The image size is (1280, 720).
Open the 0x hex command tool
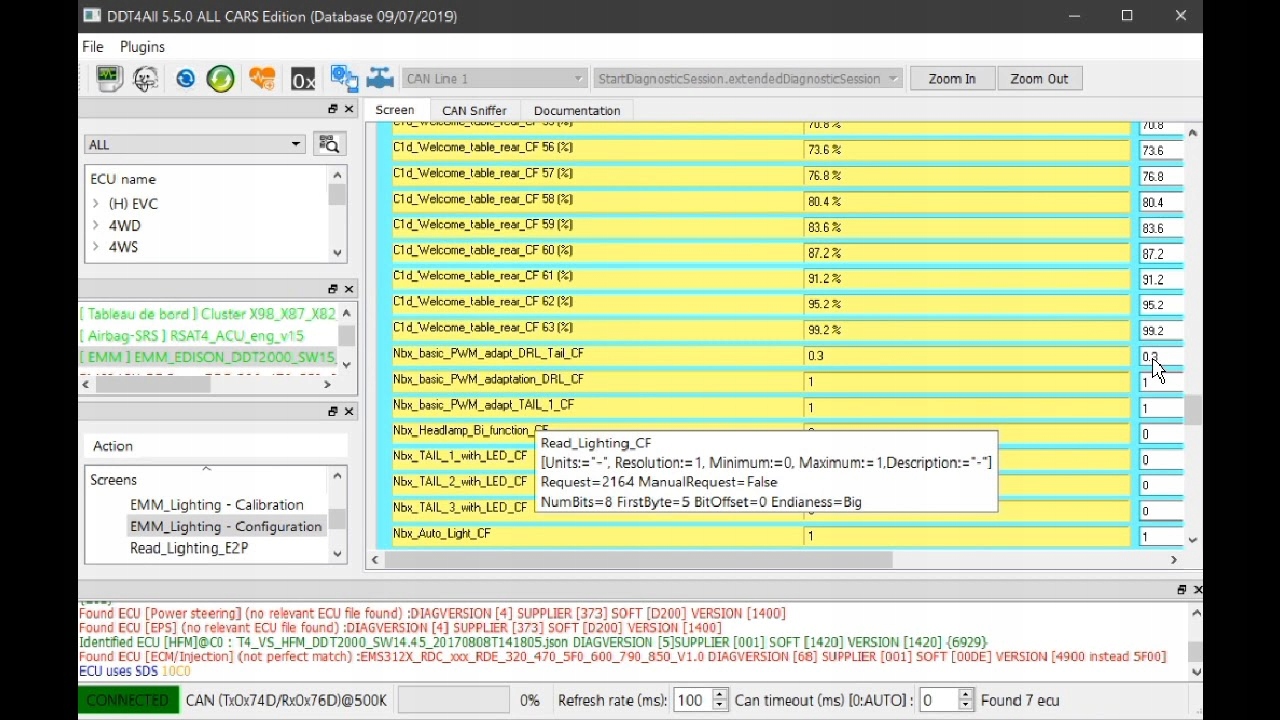click(x=302, y=79)
